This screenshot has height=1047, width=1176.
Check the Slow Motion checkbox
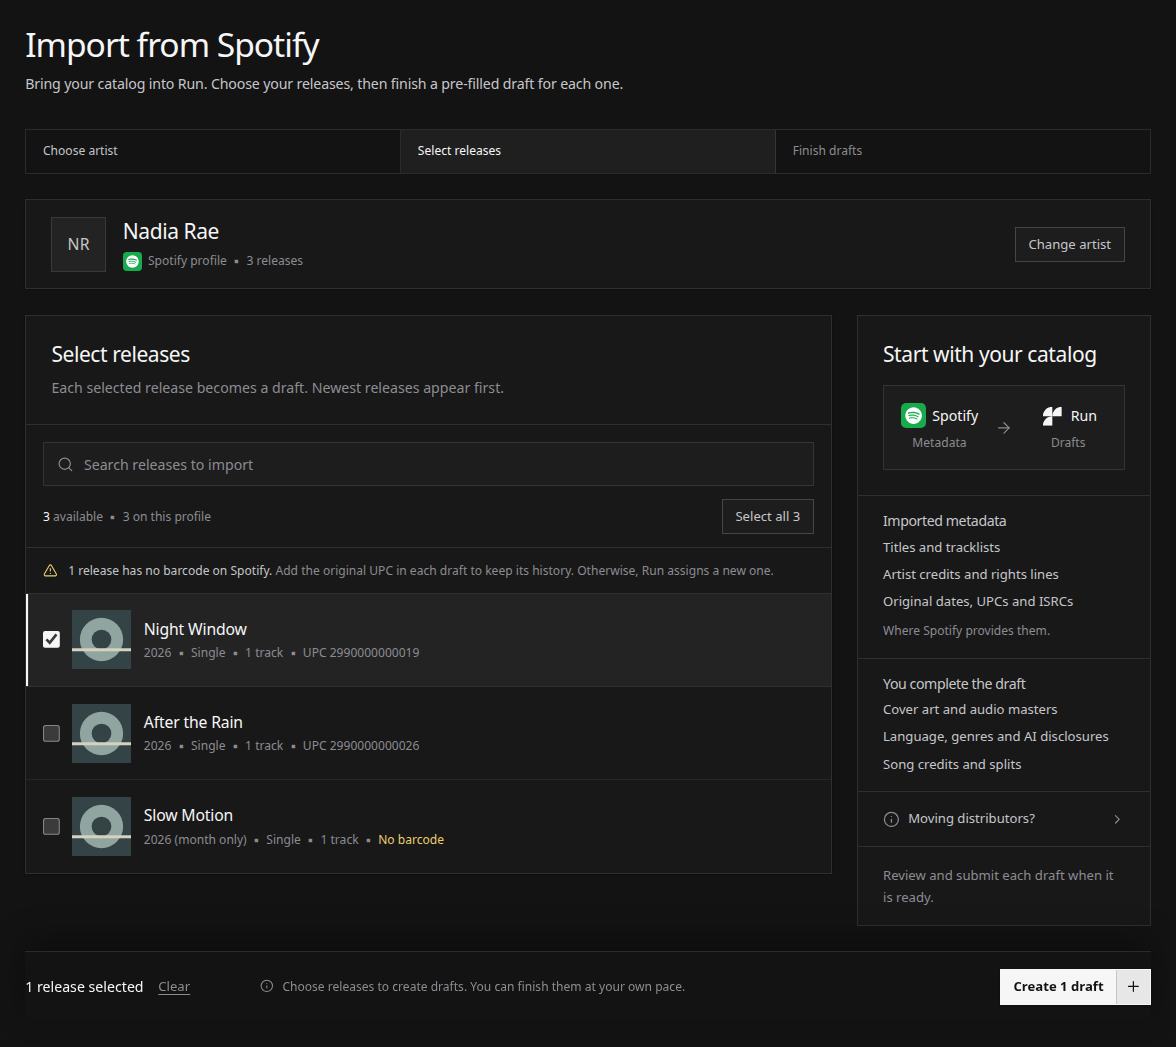(51, 826)
